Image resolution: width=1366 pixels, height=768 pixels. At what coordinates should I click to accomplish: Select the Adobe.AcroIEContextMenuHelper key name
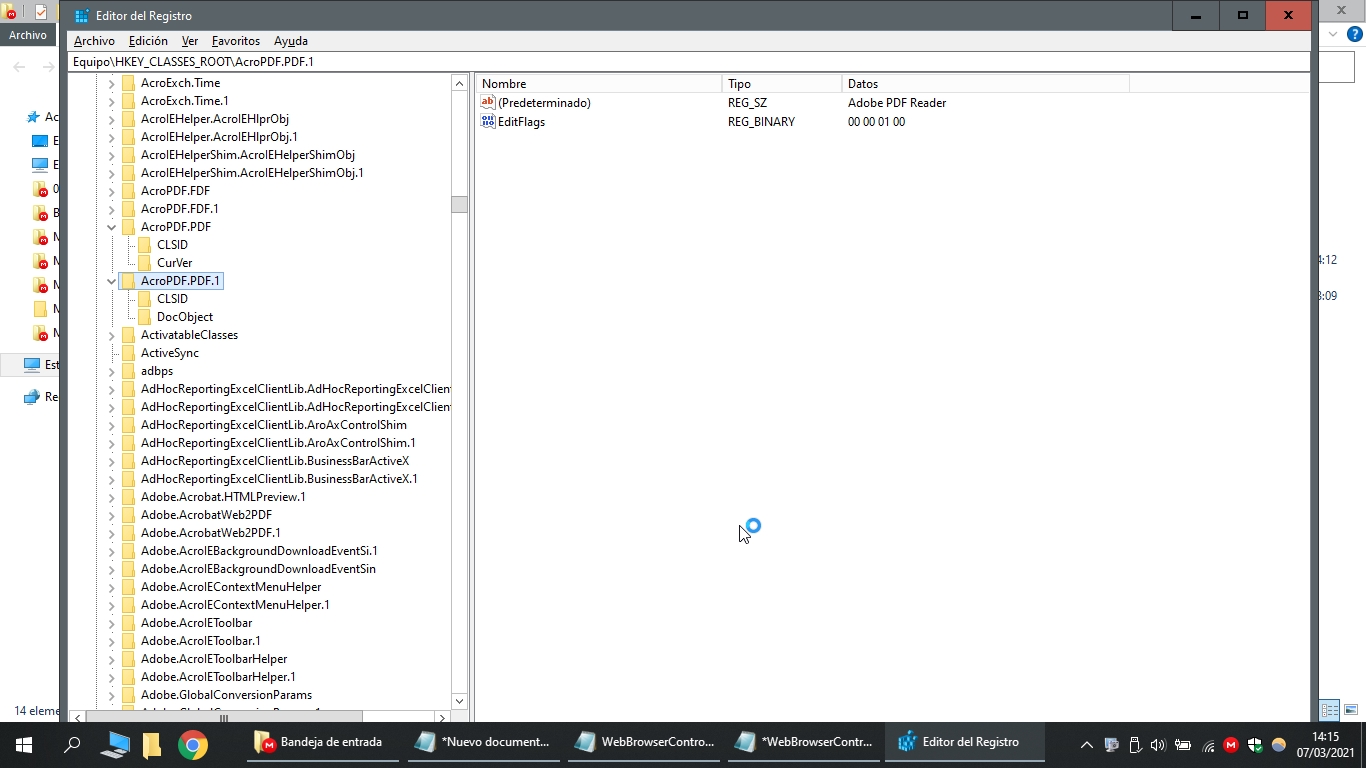231,587
